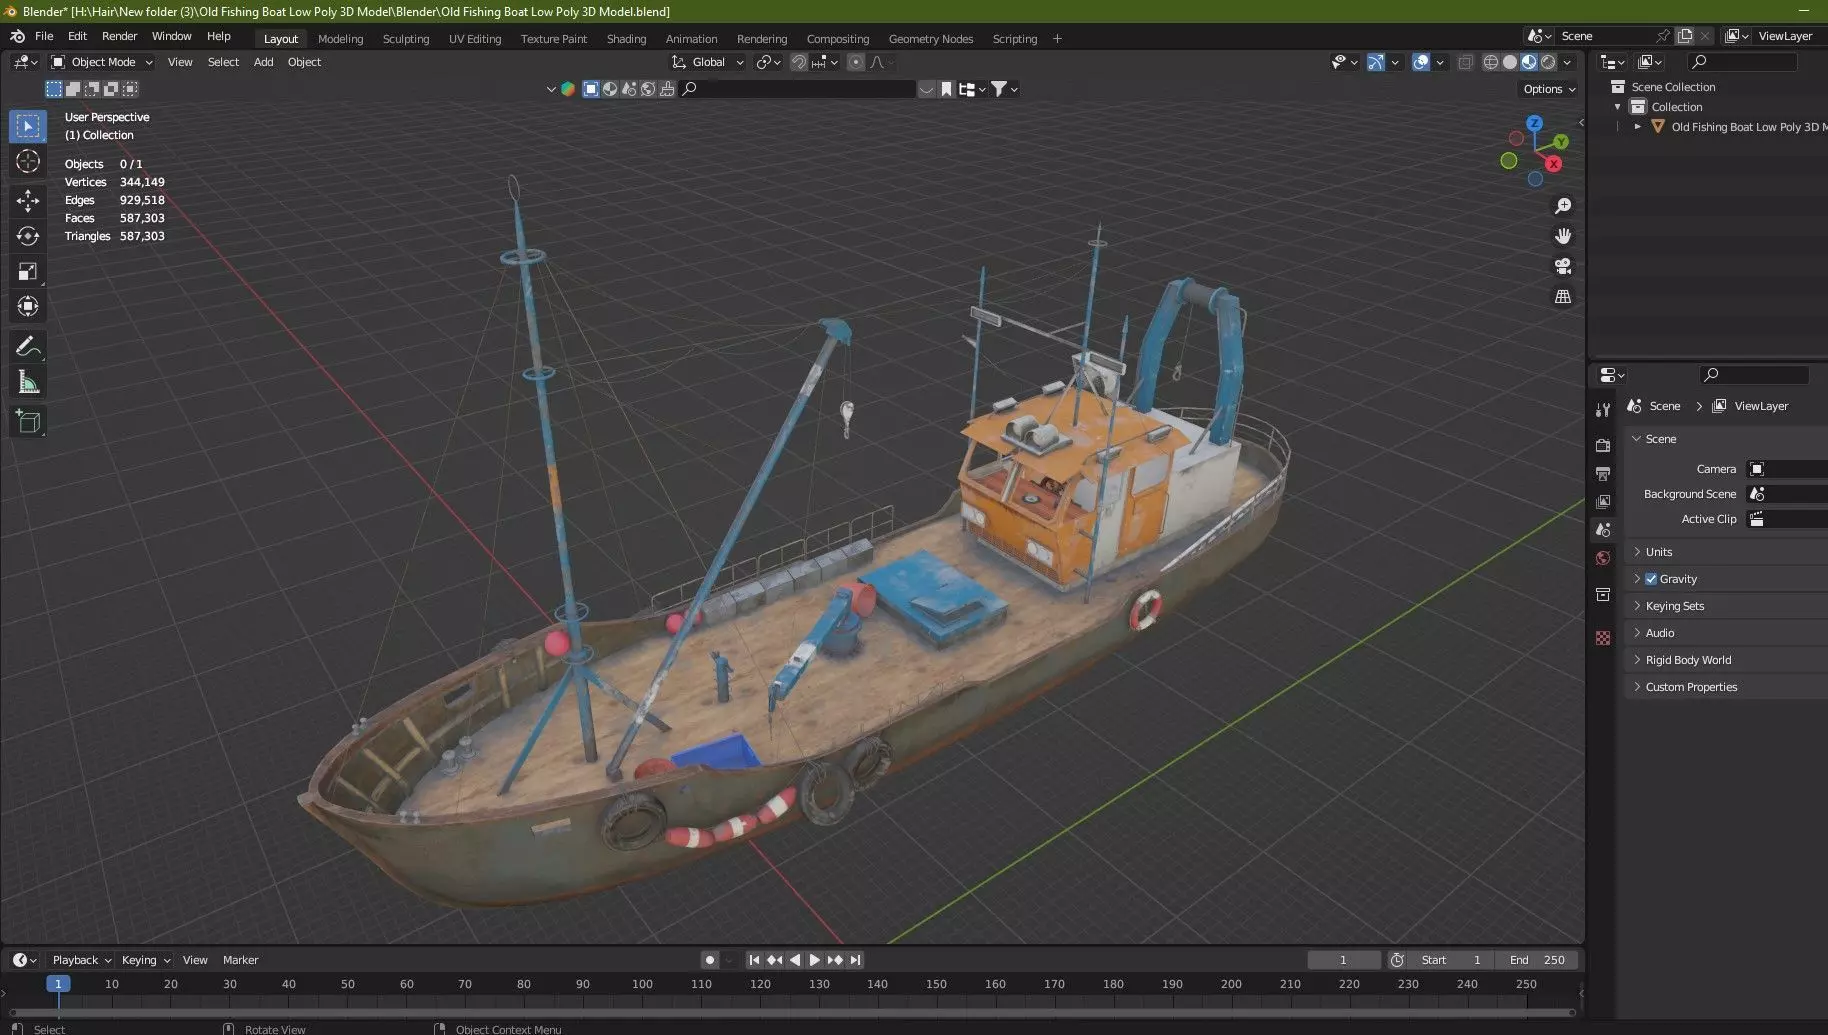Switch to rendered viewport shading

pos(1548,62)
